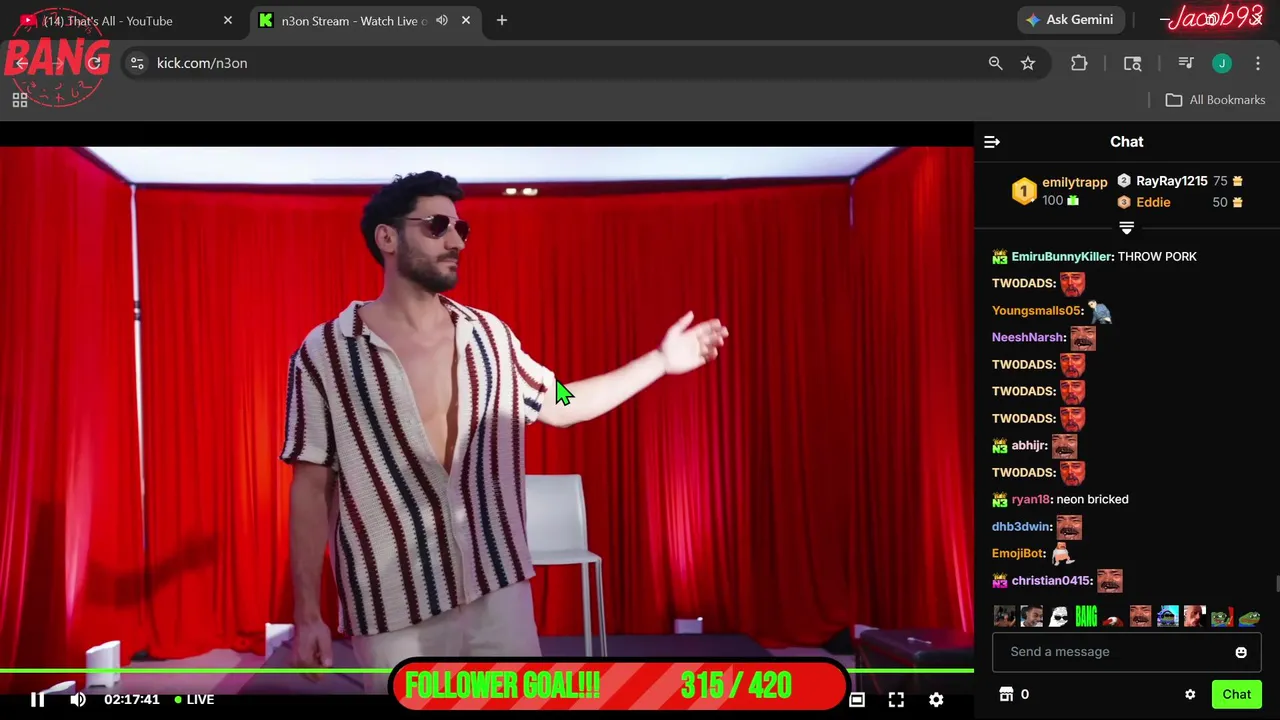The image size is (1280, 720).
Task: Open Chrome three-dot menu
Action: tap(1258, 63)
